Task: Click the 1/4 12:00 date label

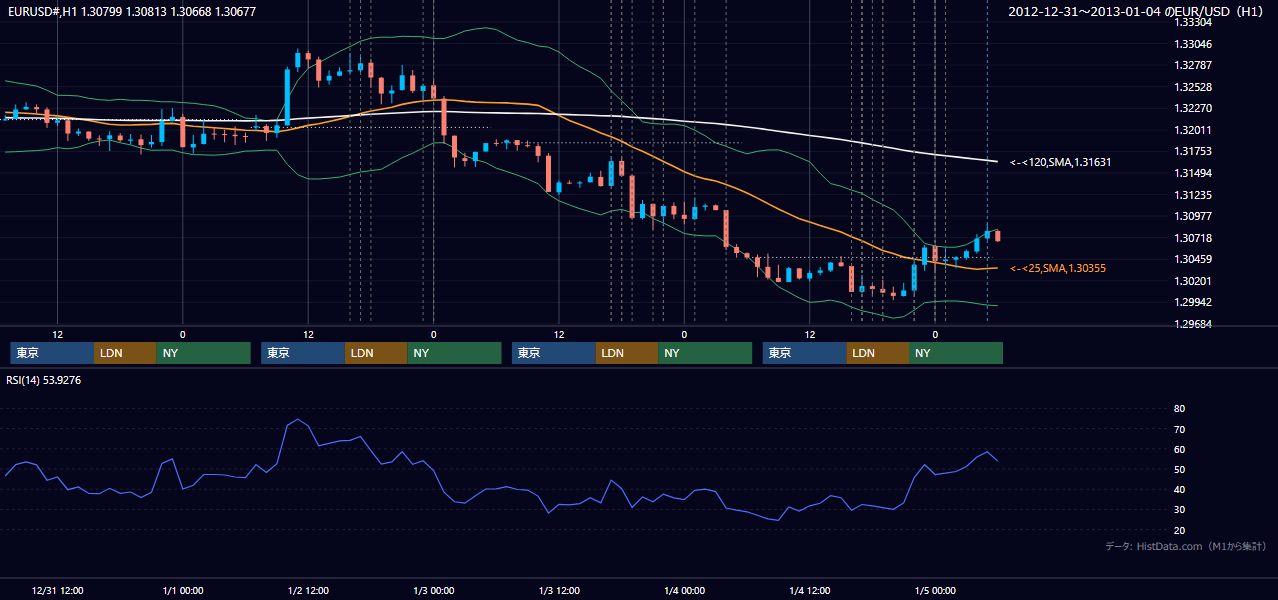Action: tap(810, 591)
